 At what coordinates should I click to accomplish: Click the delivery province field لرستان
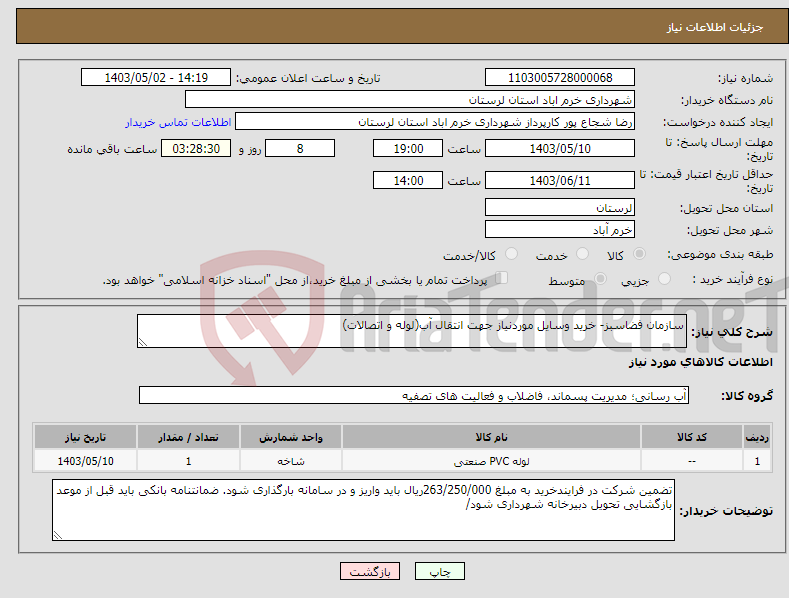560,207
